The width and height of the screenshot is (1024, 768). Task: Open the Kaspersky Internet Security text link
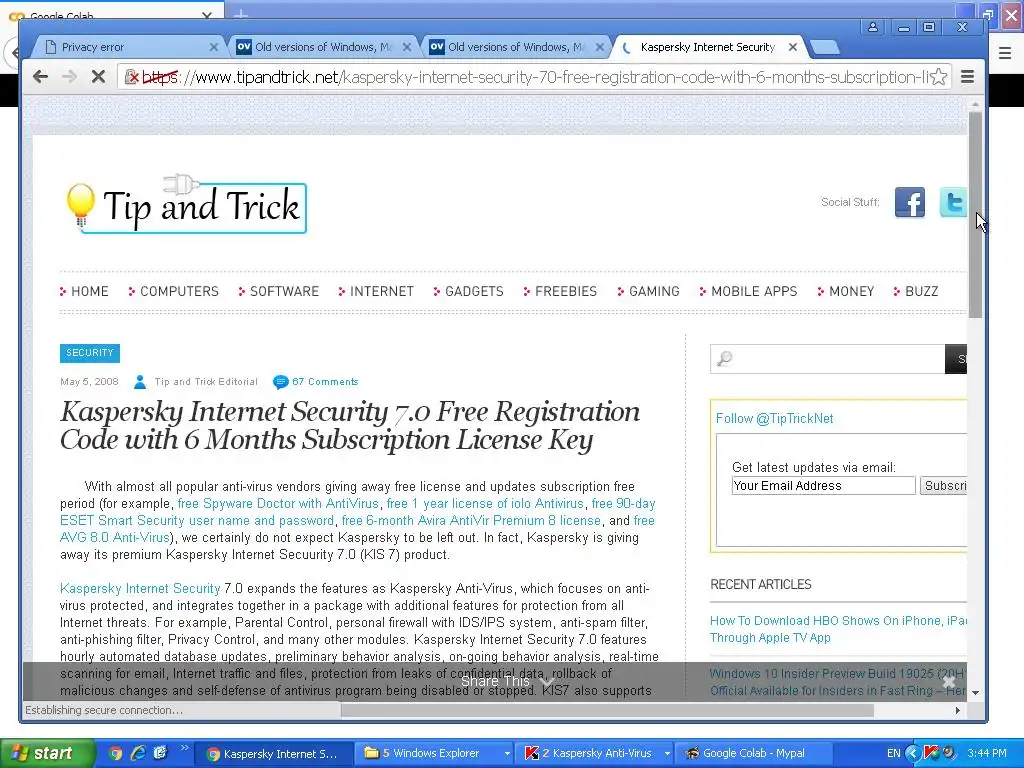[140, 588]
